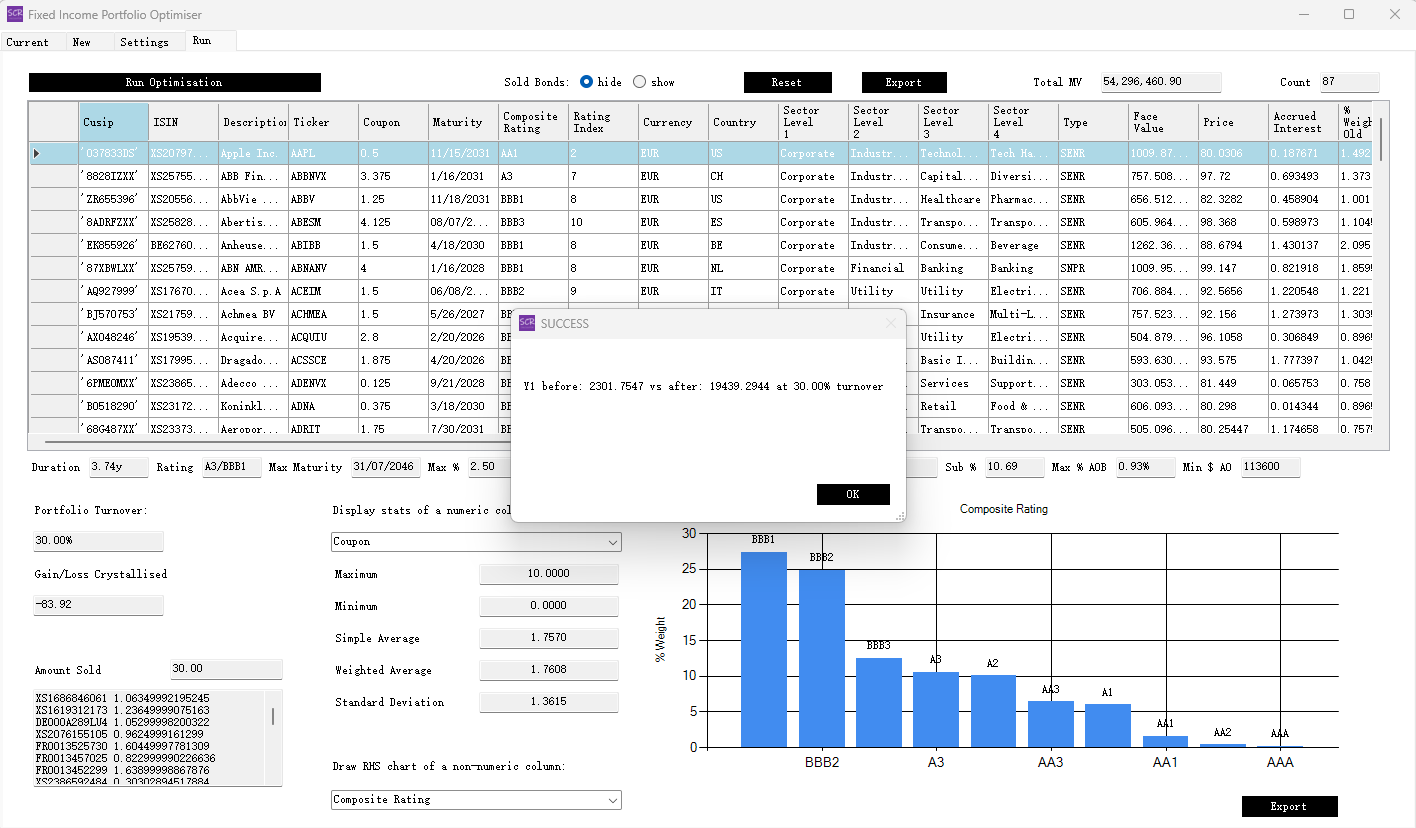Close the SUCCESS dialog with X

[x=891, y=323]
